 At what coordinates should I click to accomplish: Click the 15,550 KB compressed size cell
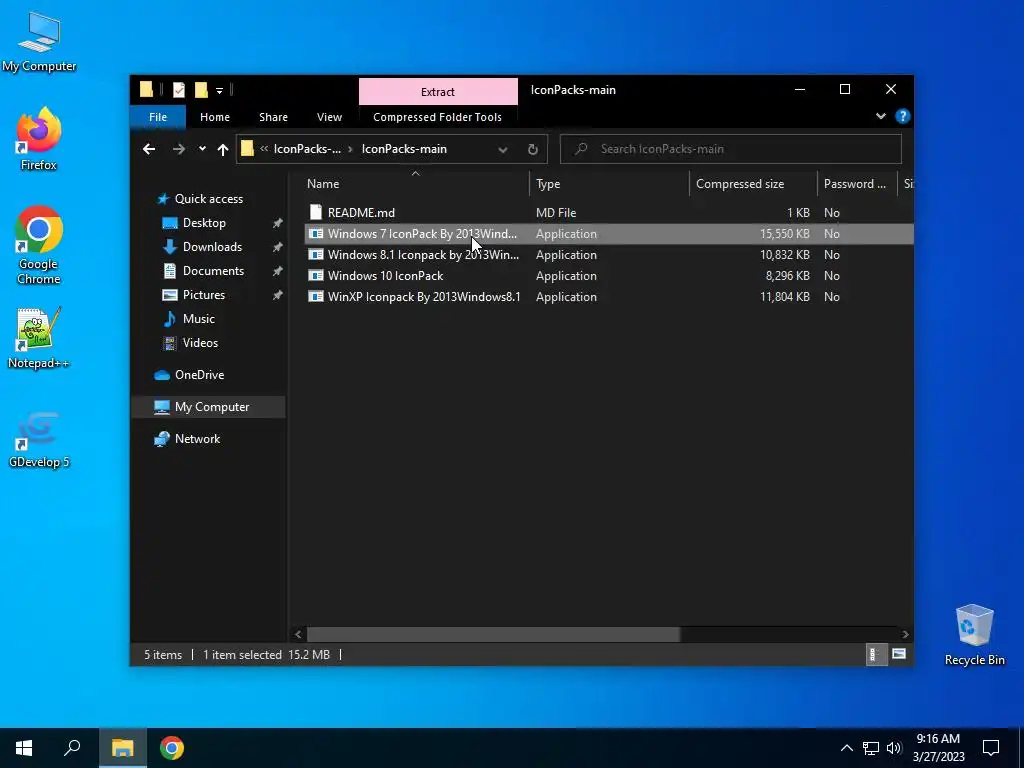(784, 234)
